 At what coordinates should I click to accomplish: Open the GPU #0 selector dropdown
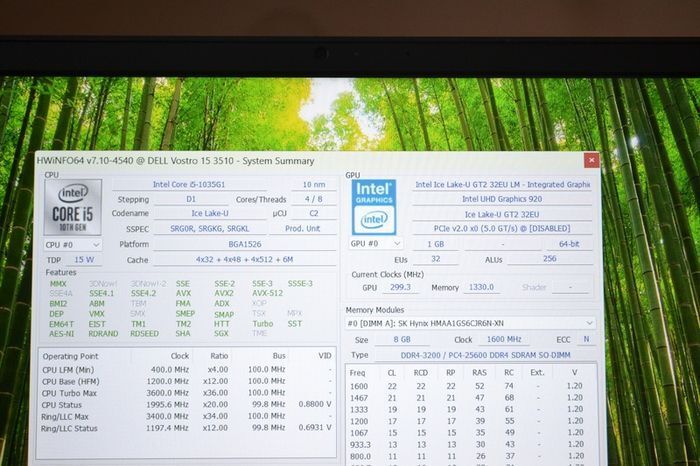tap(376, 244)
